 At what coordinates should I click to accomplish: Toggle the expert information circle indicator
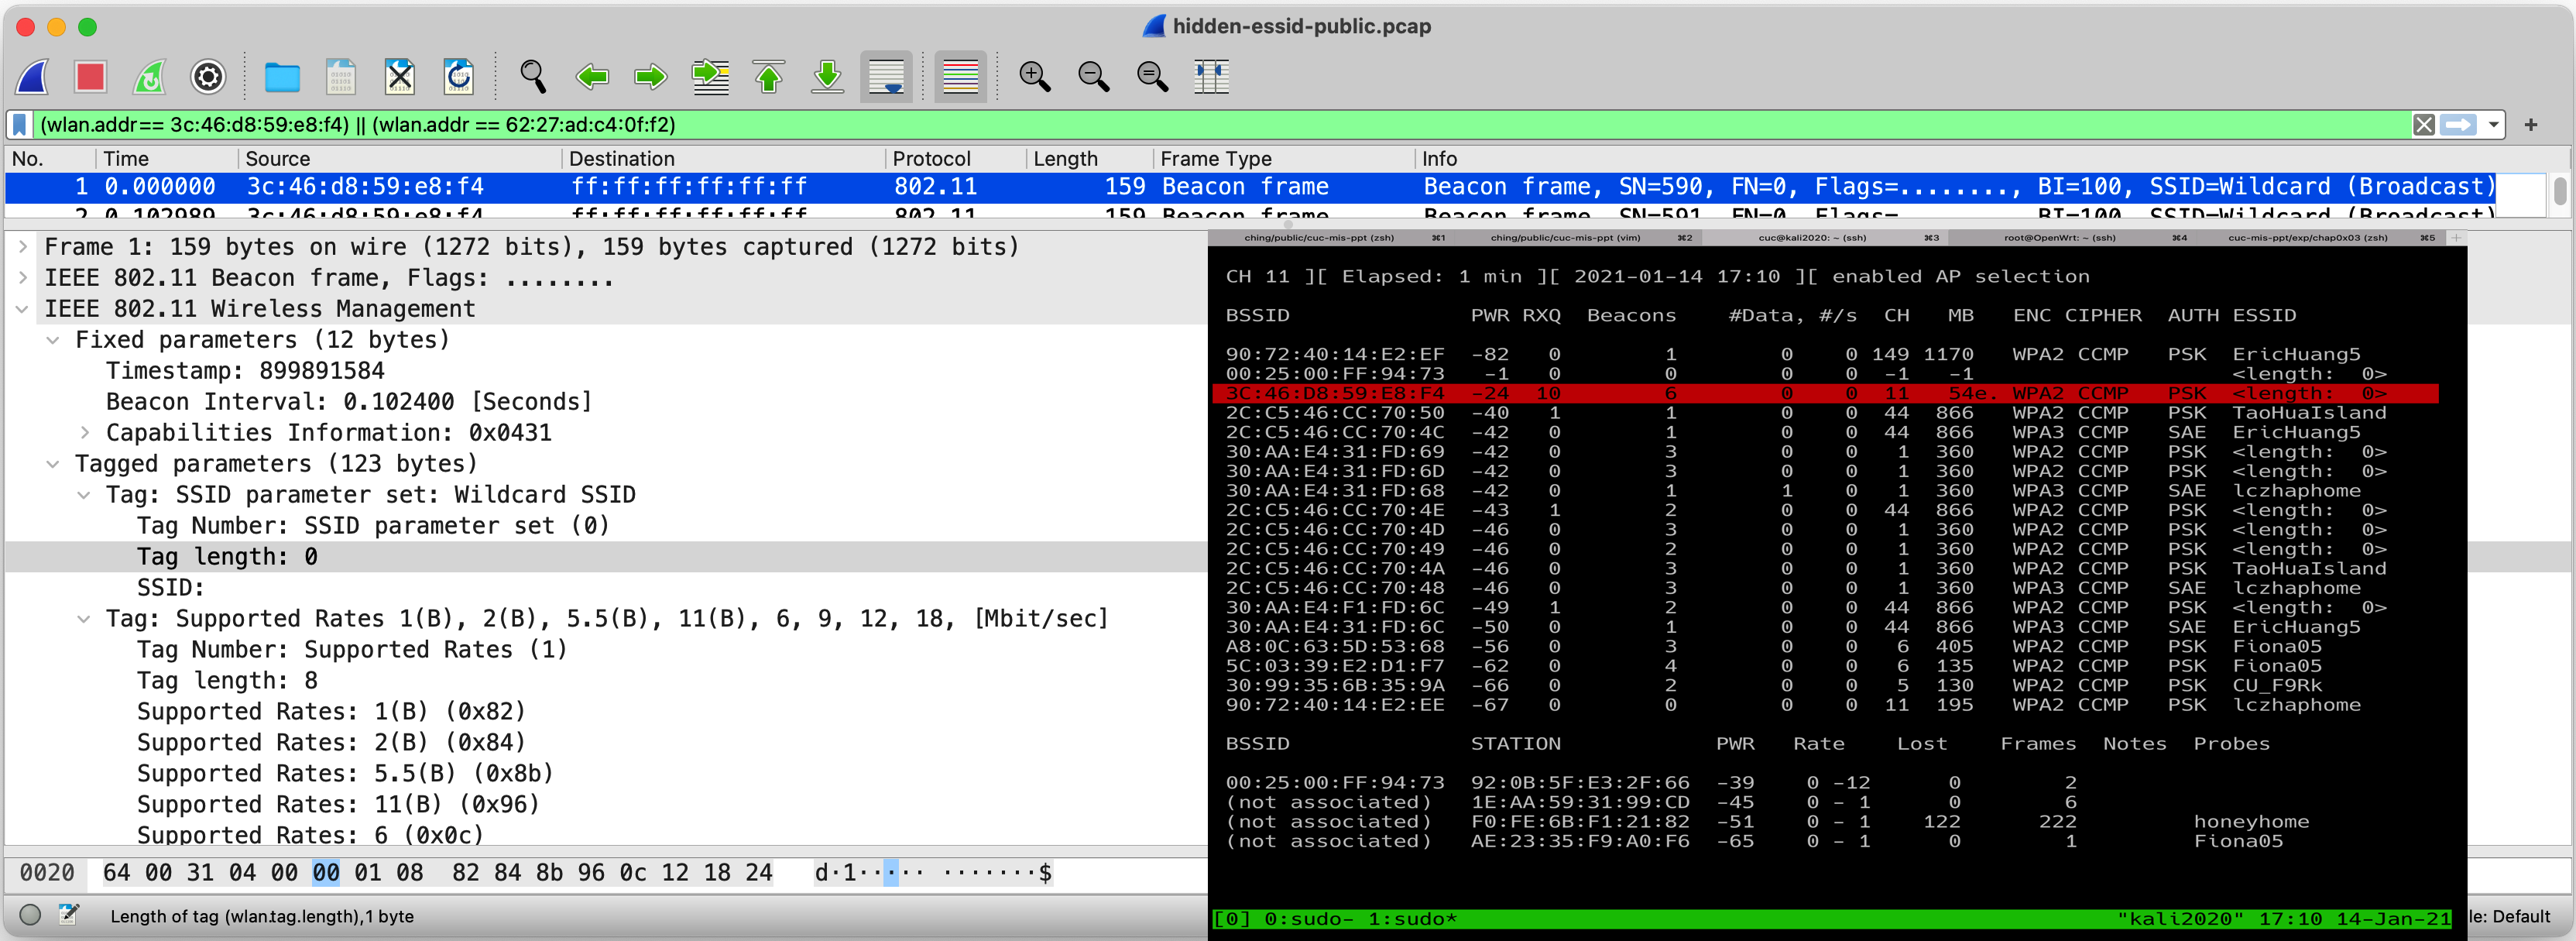click(30, 915)
